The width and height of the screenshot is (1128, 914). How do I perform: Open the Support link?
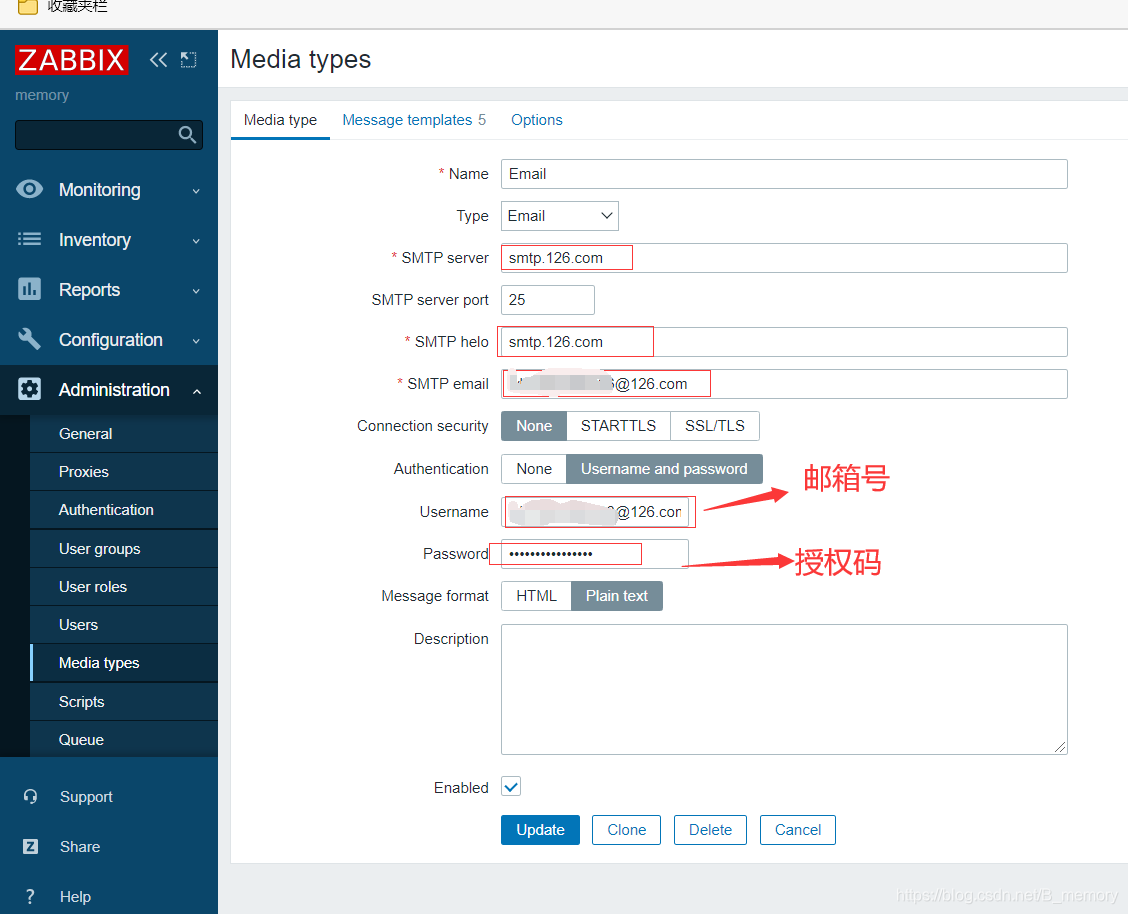(86, 797)
